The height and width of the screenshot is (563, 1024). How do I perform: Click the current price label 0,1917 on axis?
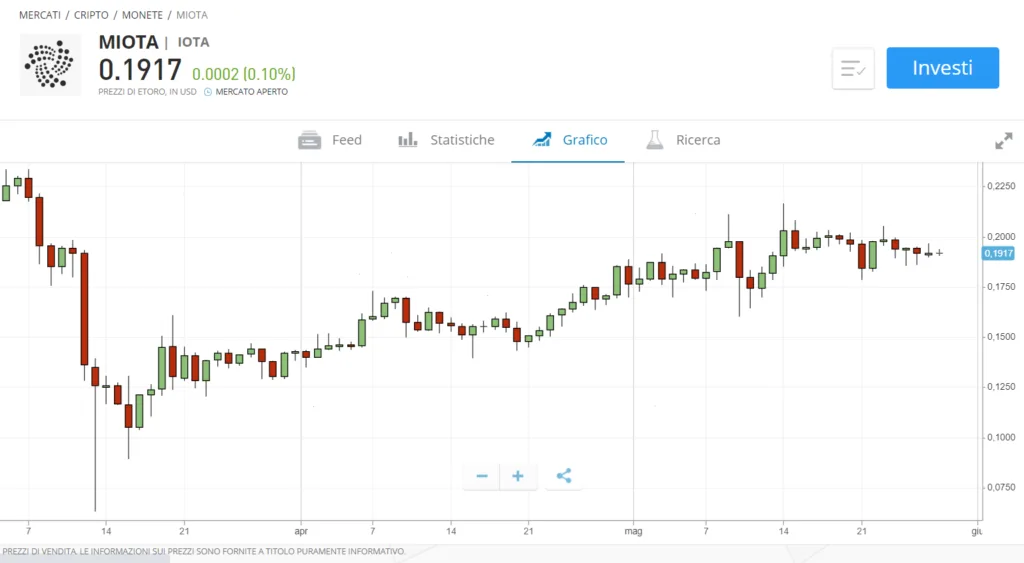(998, 253)
